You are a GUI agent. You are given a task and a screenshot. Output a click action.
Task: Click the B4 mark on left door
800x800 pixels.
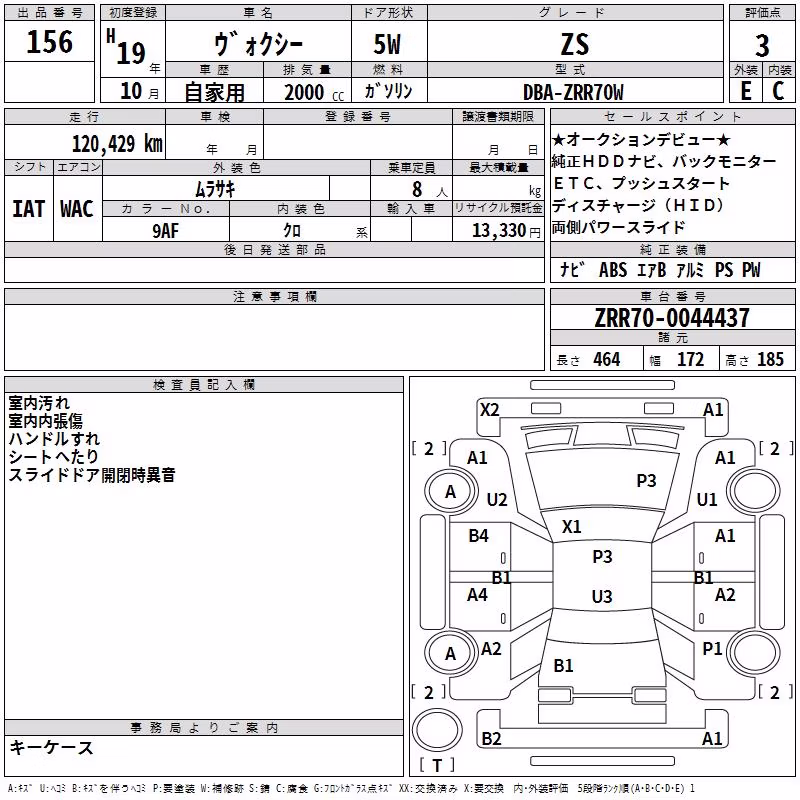[x=479, y=536]
